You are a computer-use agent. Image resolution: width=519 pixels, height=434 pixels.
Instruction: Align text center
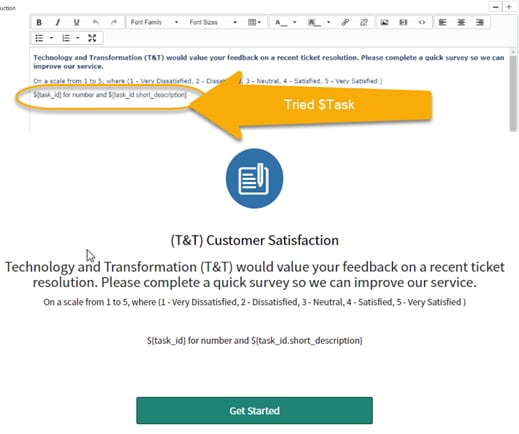click(461, 22)
